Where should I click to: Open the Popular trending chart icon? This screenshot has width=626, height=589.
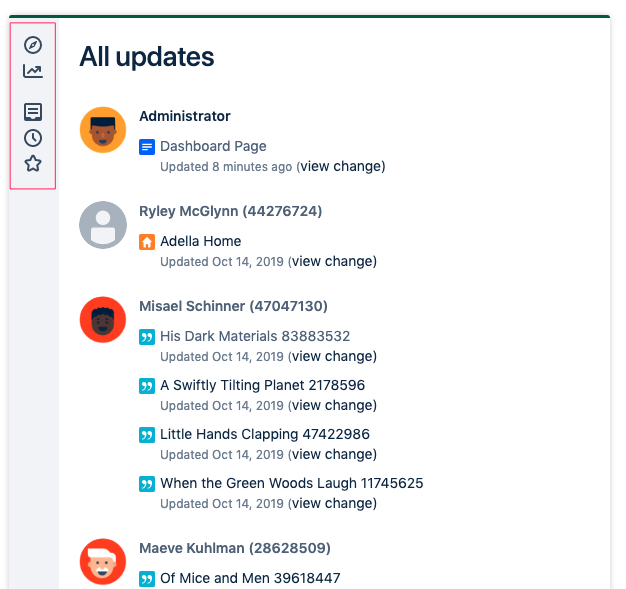[33, 71]
